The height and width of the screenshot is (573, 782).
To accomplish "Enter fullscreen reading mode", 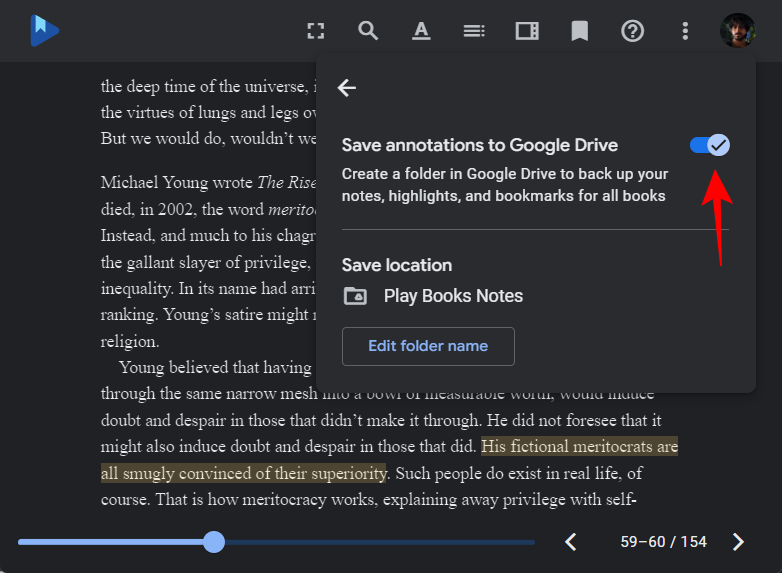I will pos(316,31).
